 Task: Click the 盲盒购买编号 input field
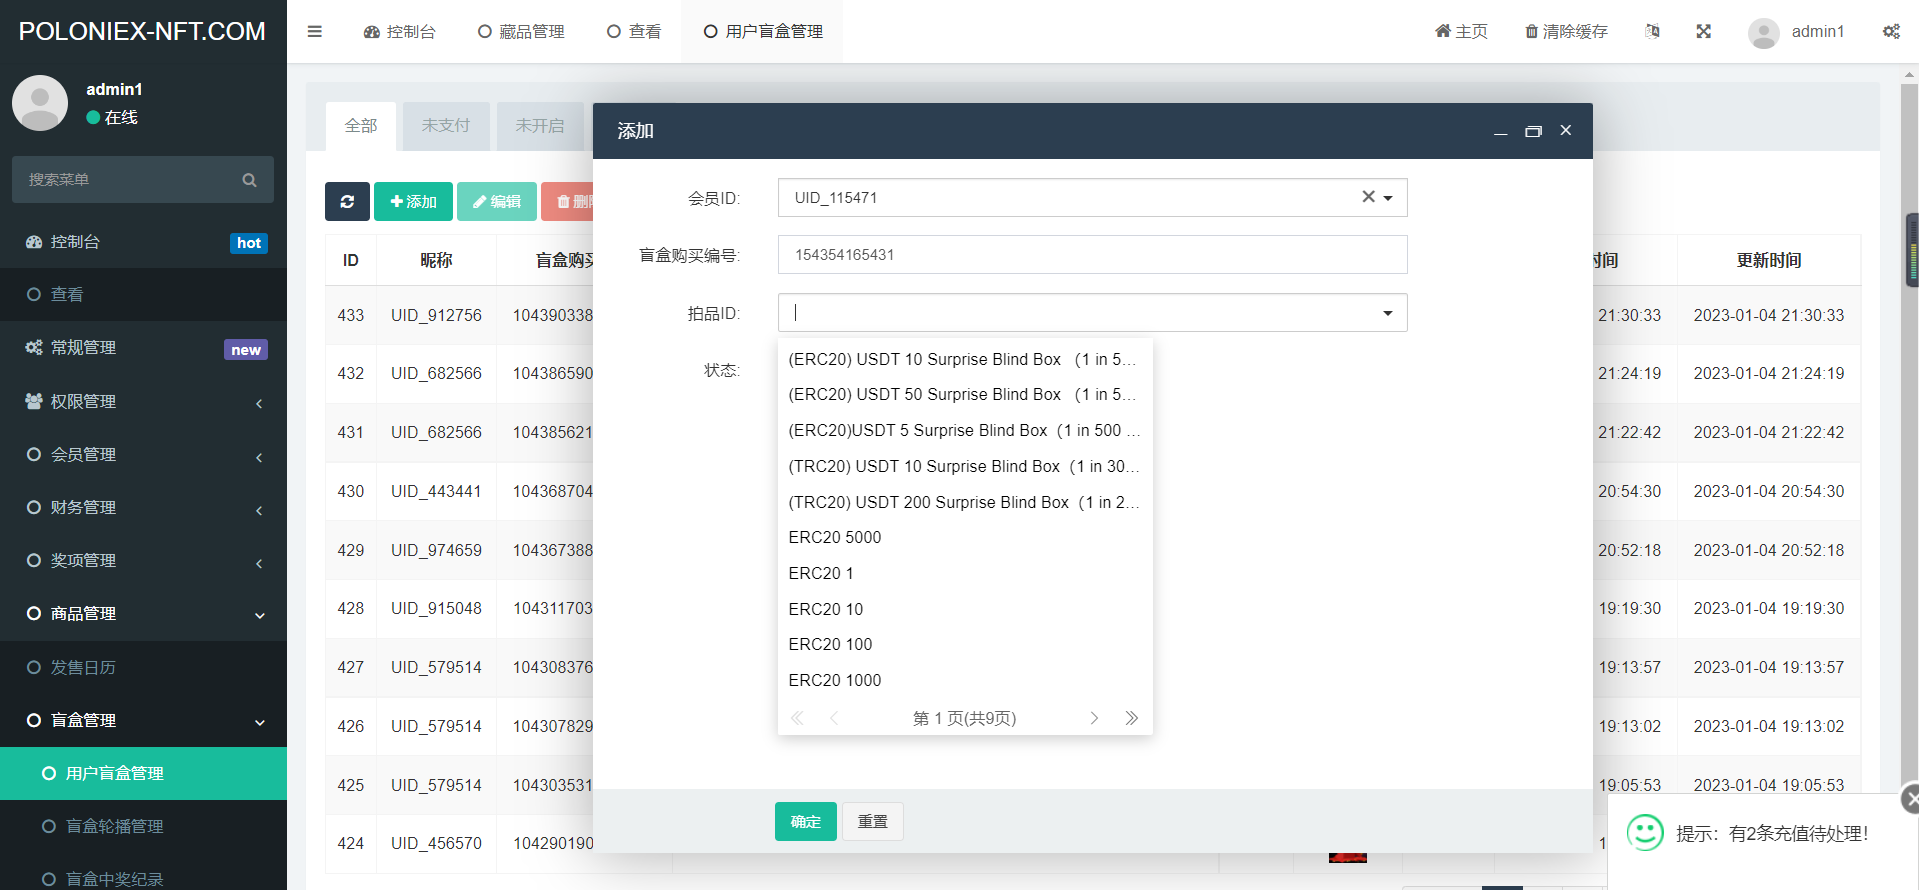(1092, 255)
